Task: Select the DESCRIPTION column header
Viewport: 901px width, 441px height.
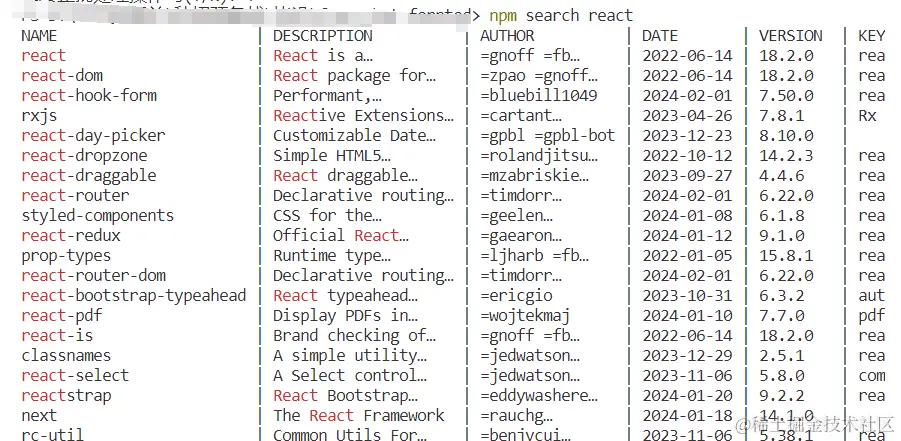Action: click(322, 36)
